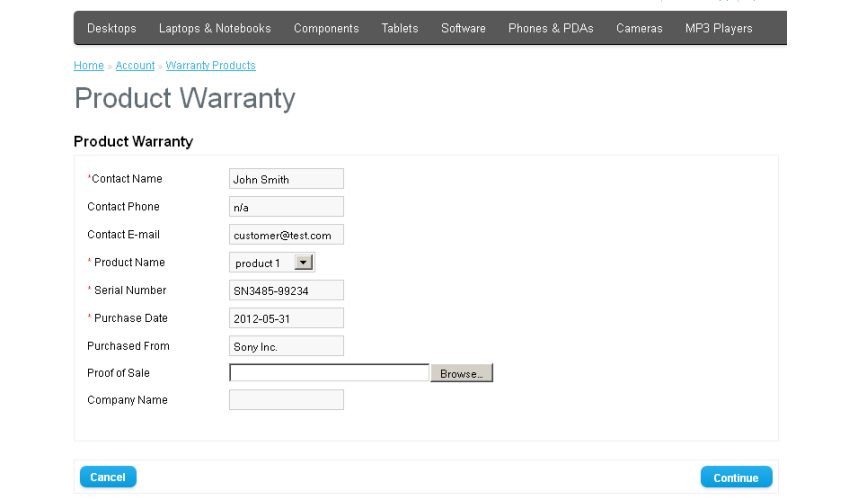This screenshot has width=850, height=500.
Task: Open the Laptops & Notebooks menu
Action: coord(215,28)
